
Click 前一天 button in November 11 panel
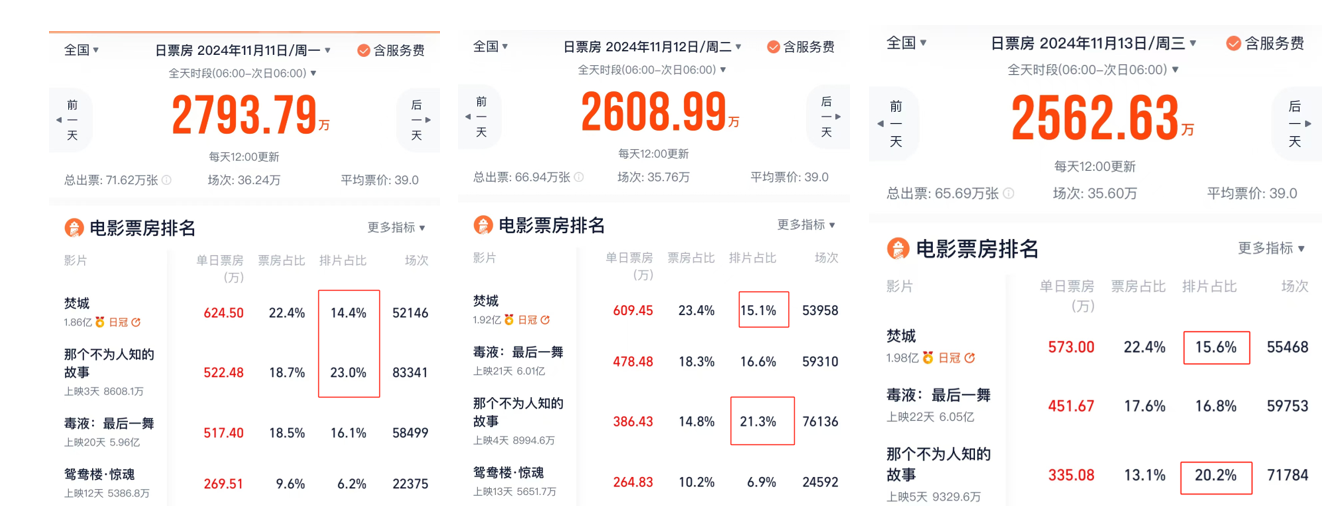click(x=72, y=120)
